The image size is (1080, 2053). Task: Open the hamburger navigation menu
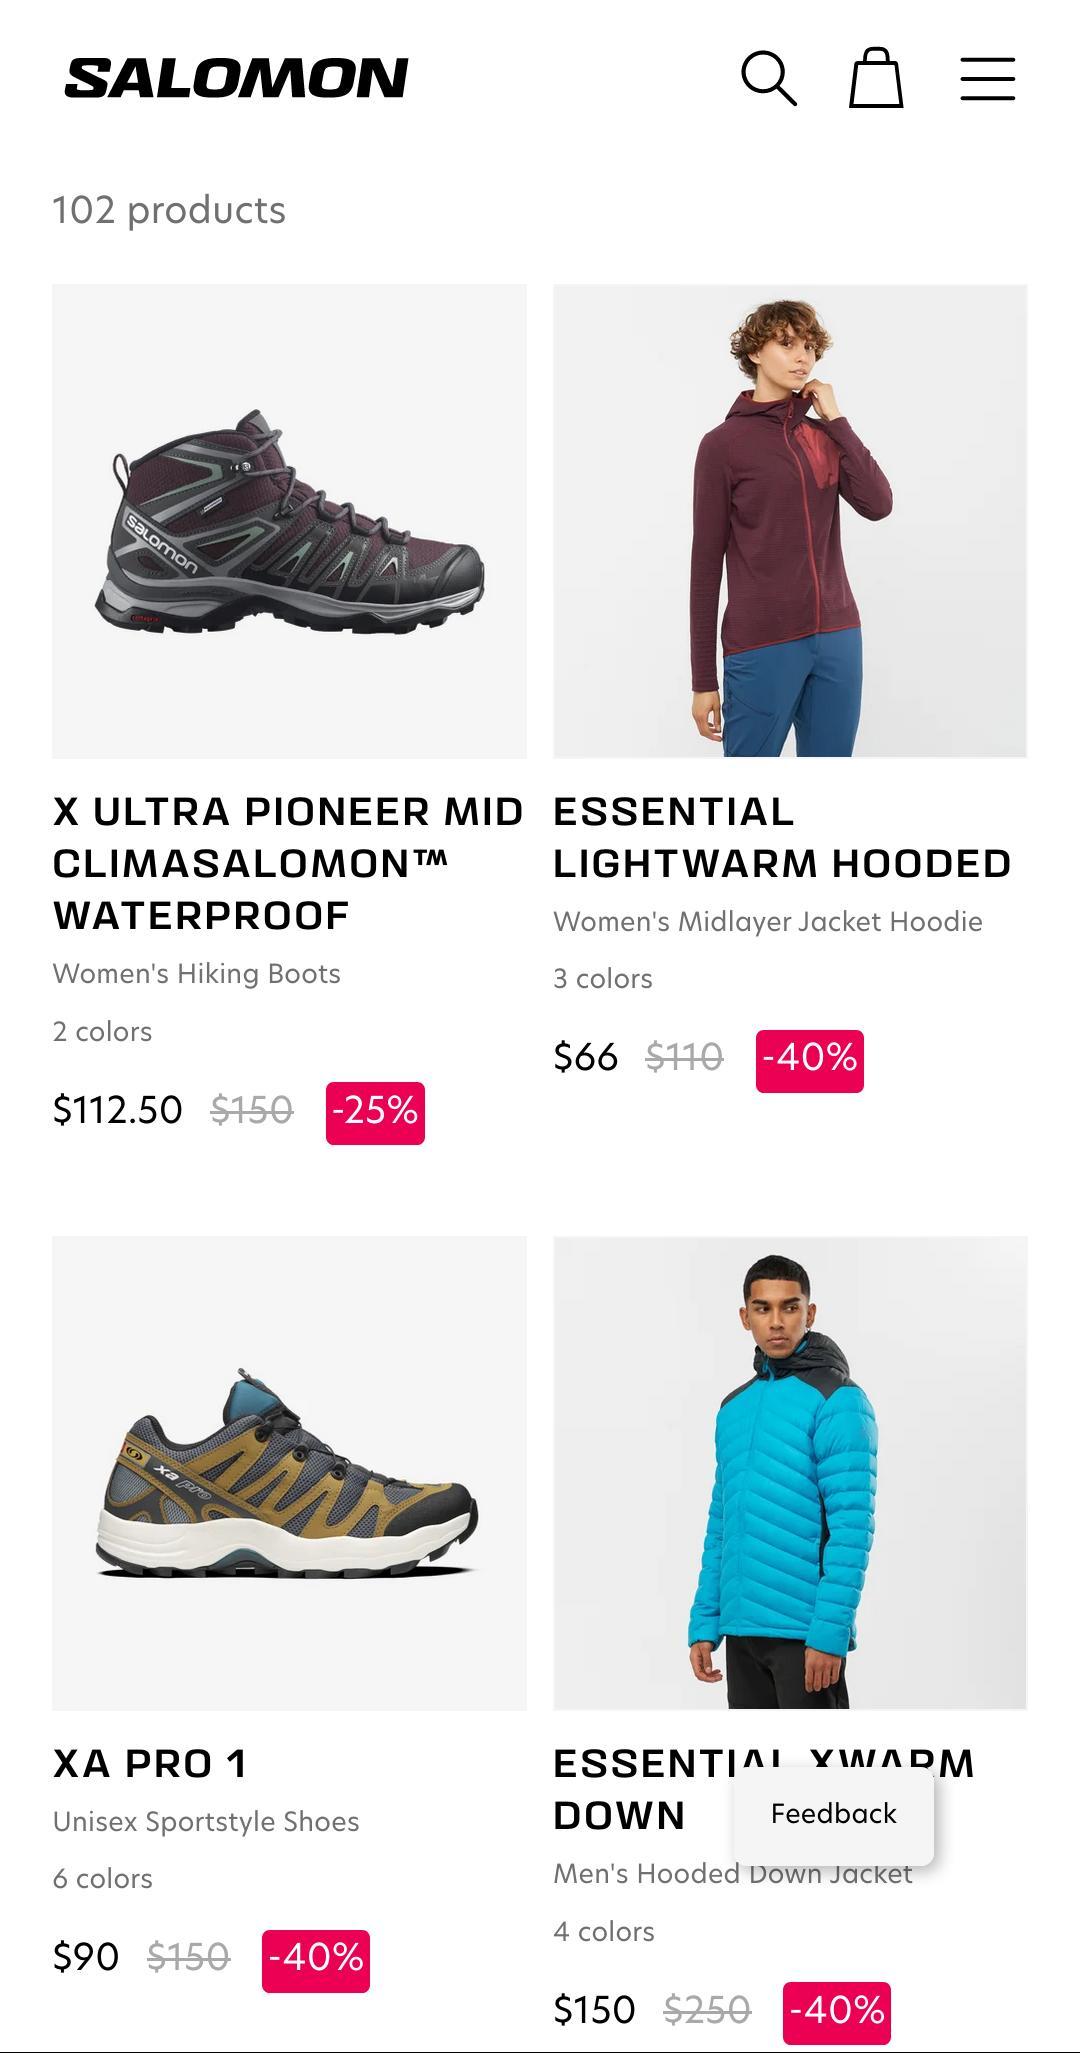pyautogui.click(x=987, y=78)
